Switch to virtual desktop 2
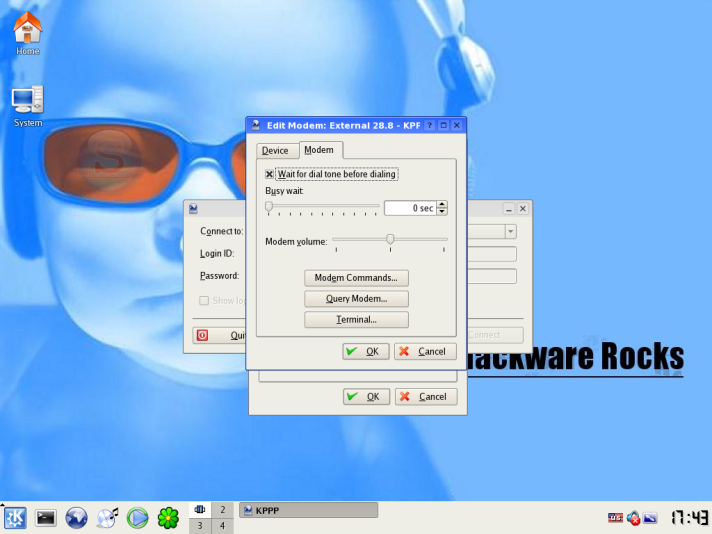 coord(222,509)
